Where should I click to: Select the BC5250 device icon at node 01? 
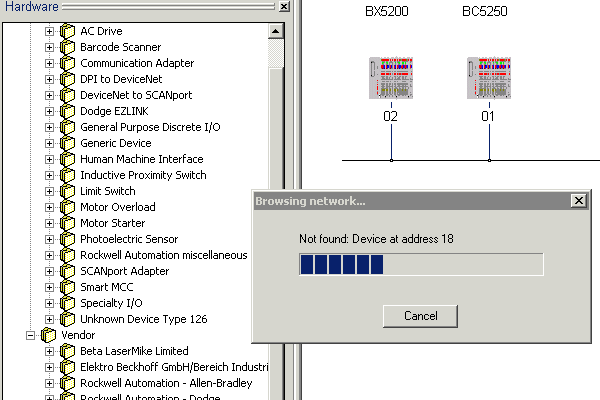pyautogui.click(x=487, y=80)
